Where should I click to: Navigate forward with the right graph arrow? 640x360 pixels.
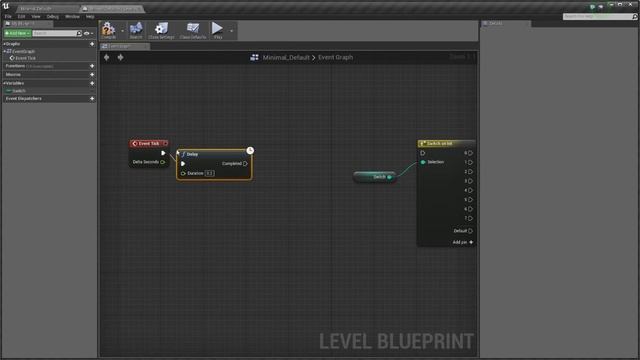120,57
